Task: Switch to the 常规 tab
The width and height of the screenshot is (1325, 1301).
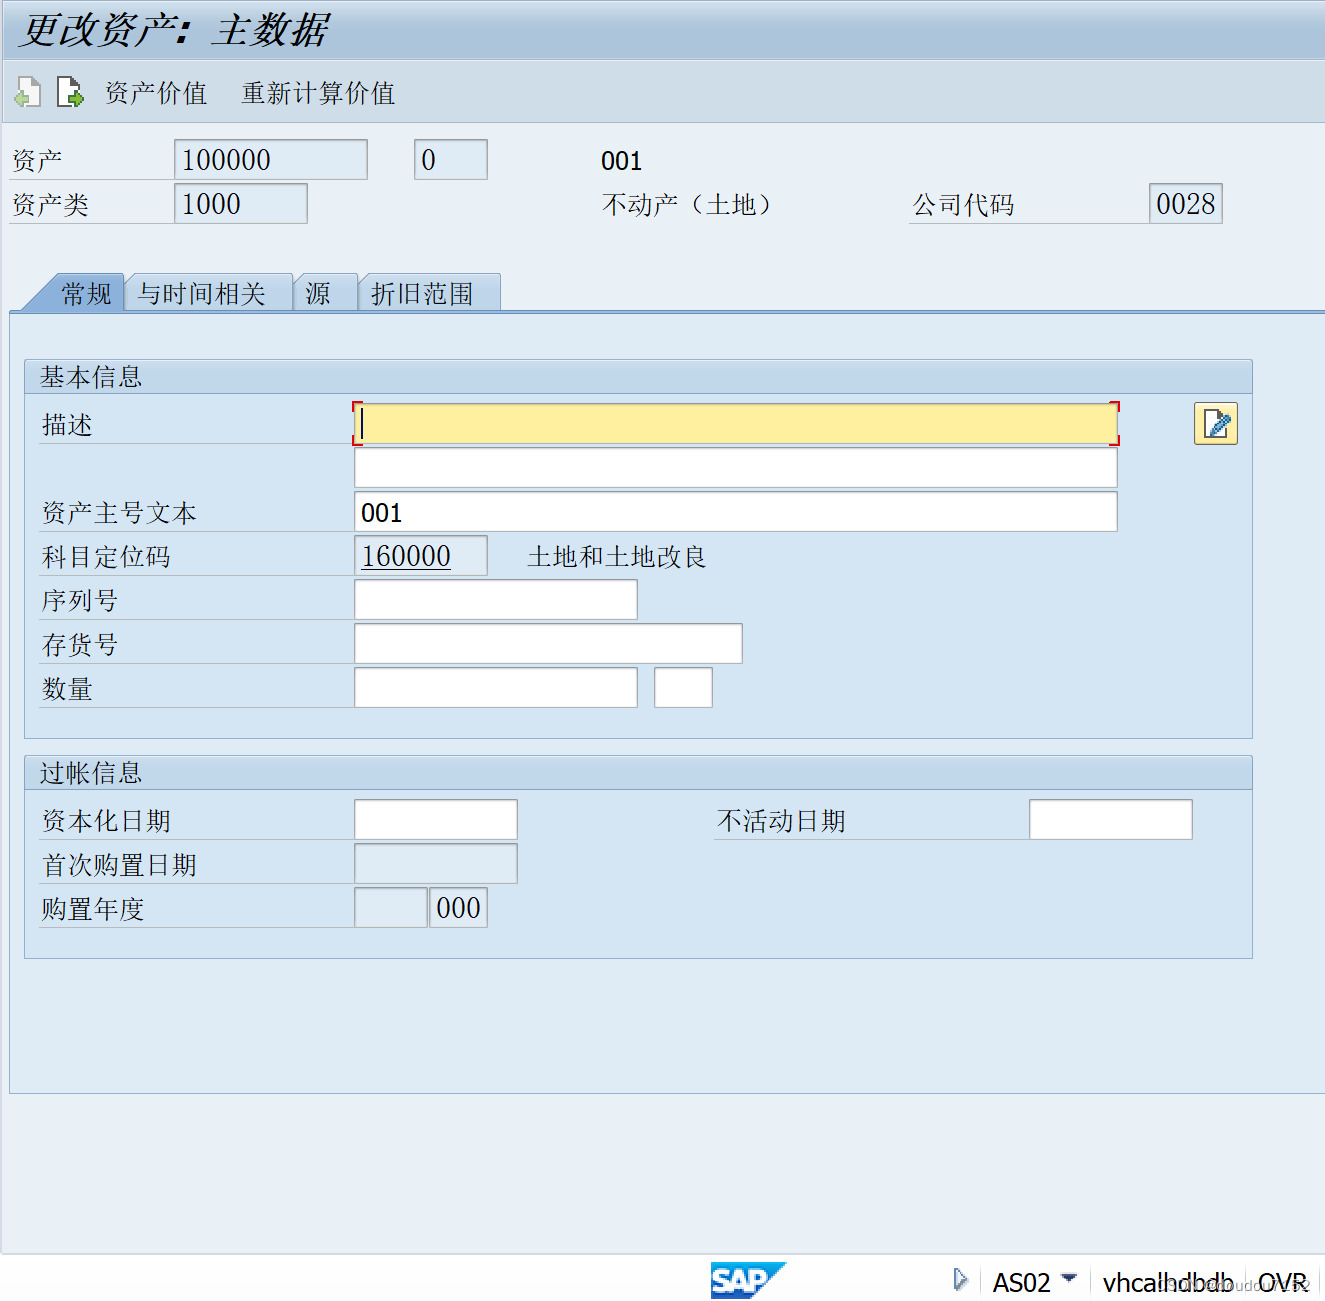Action: 86,293
